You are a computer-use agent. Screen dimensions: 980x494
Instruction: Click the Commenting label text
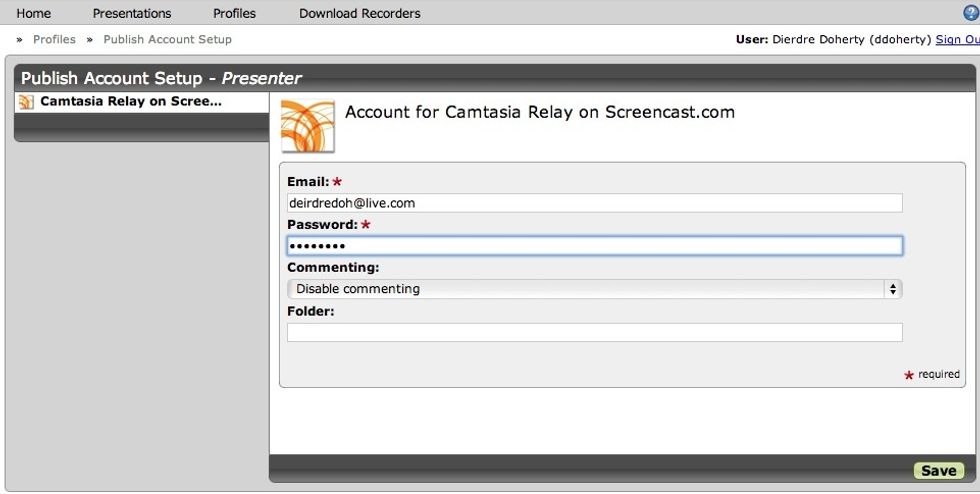click(x=333, y=268)
